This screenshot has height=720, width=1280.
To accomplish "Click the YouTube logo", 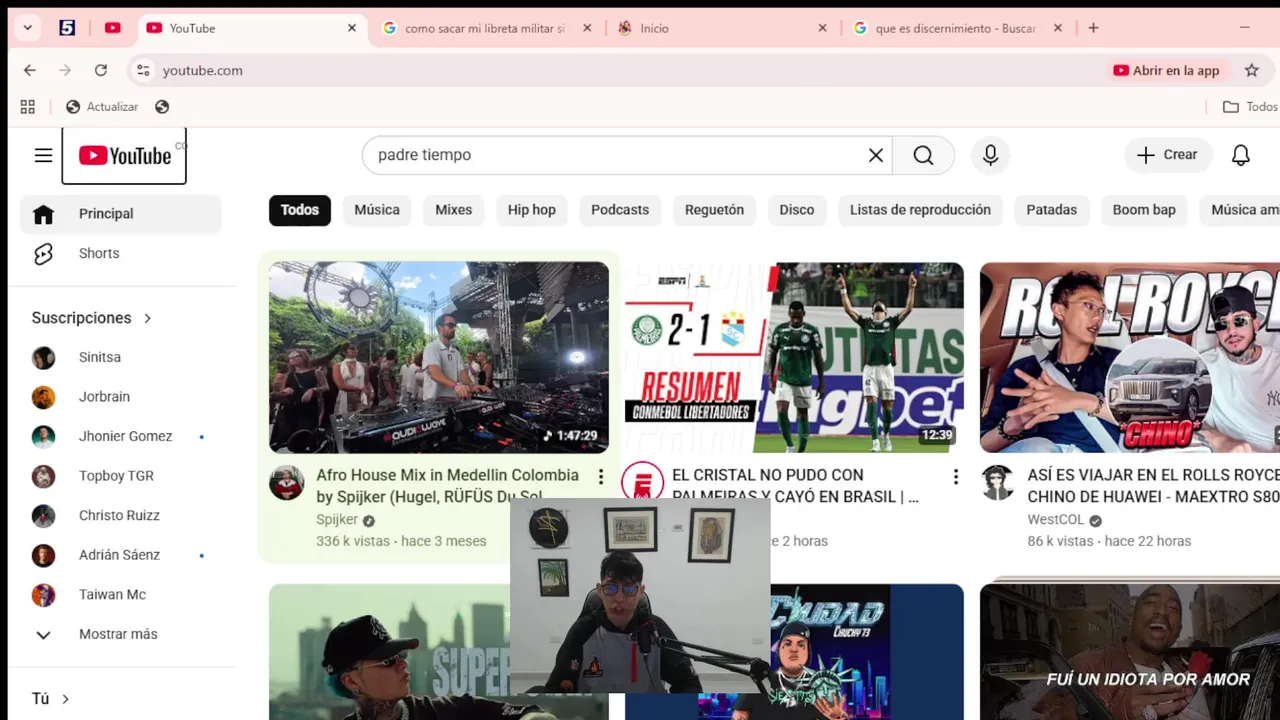I will (125, 156).
